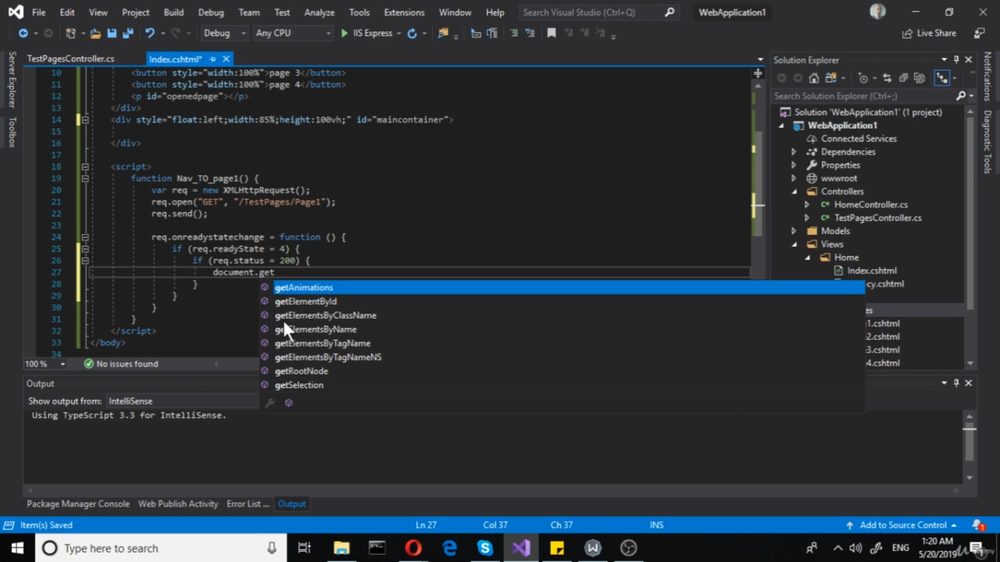Click Sync with Active Document icon
This screenshot has width=1000, height=562.
pyautogui.click(x=887, y=78)
